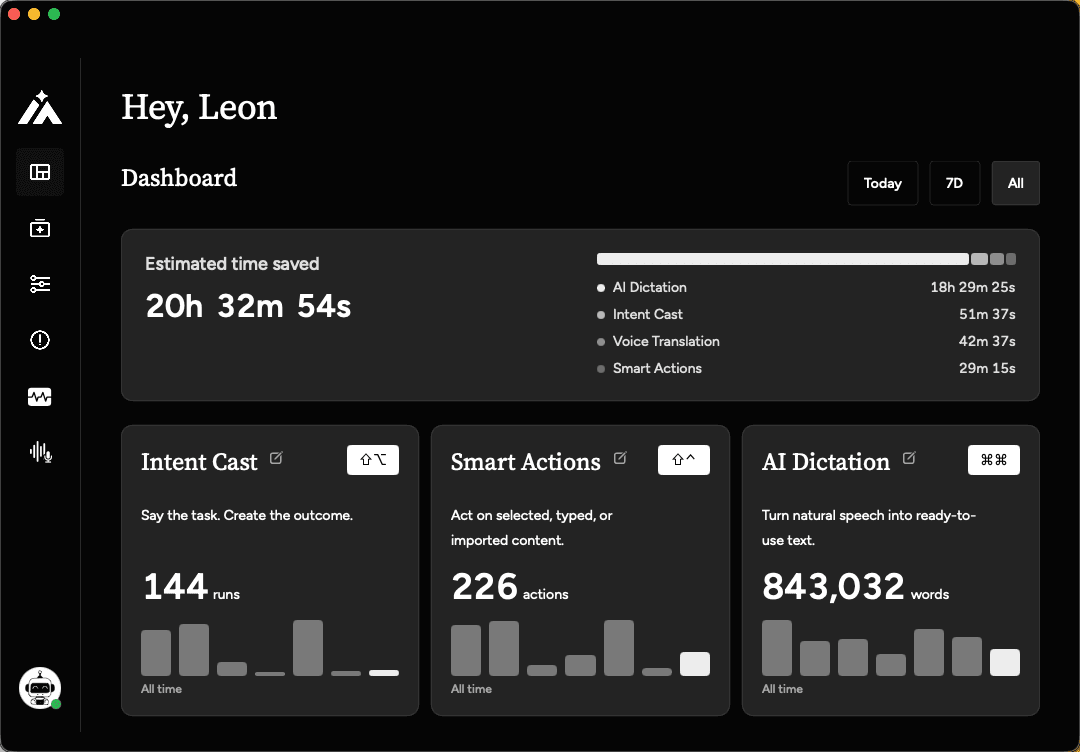Click the 20h 32m 54s total
This screenshot has width=1080, height=752.
pyautogui.click(x=248, y=306)
